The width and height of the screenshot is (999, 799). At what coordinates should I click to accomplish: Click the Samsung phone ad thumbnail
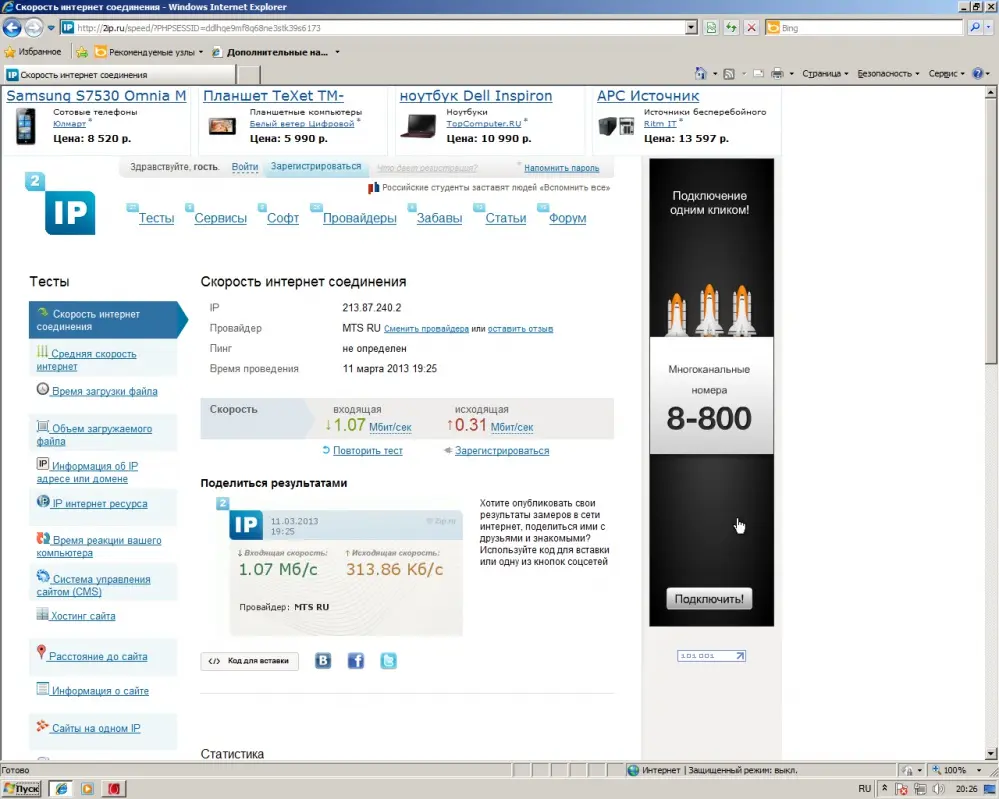point(25,126)
